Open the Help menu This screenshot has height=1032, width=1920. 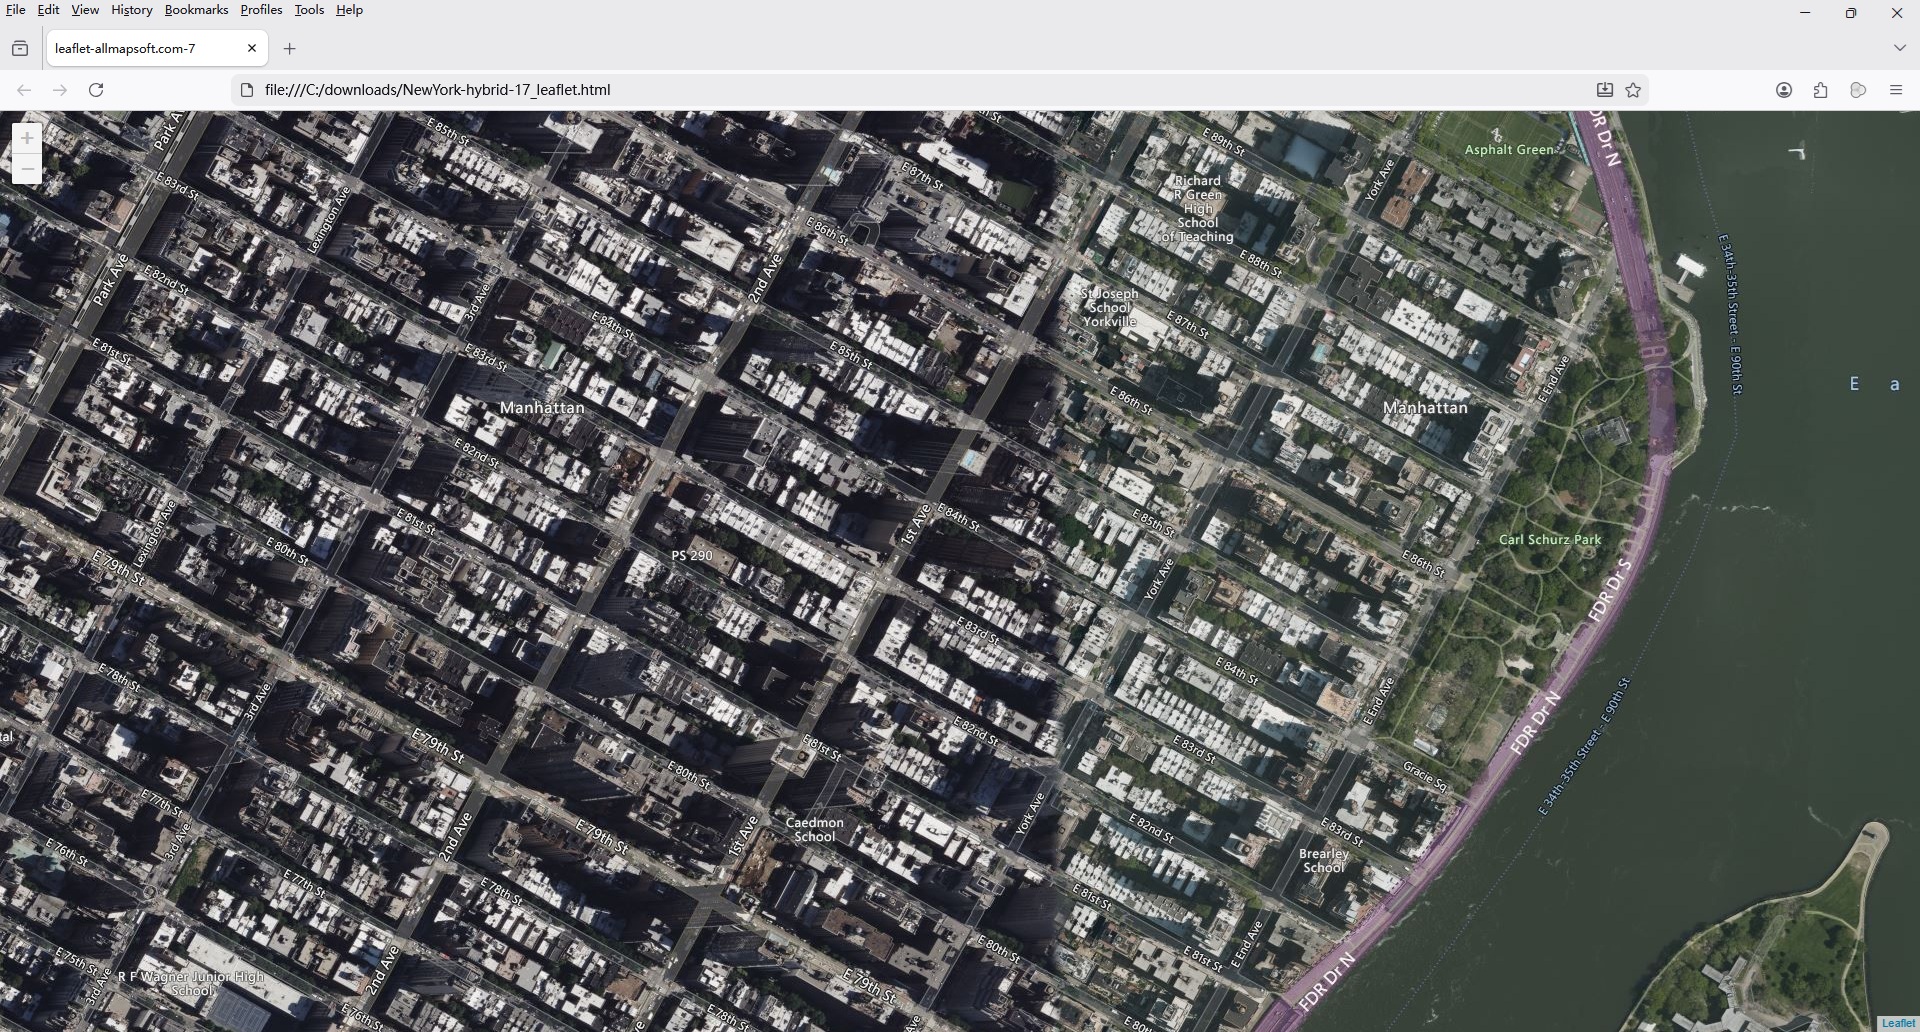point(349,10)
